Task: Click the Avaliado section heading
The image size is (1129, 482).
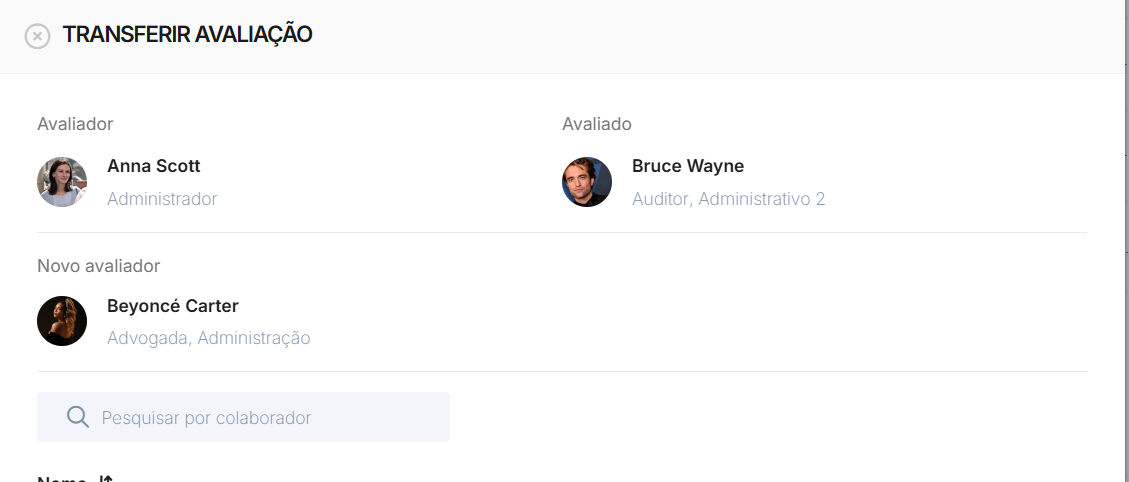Action: click(x=597, y=124)
